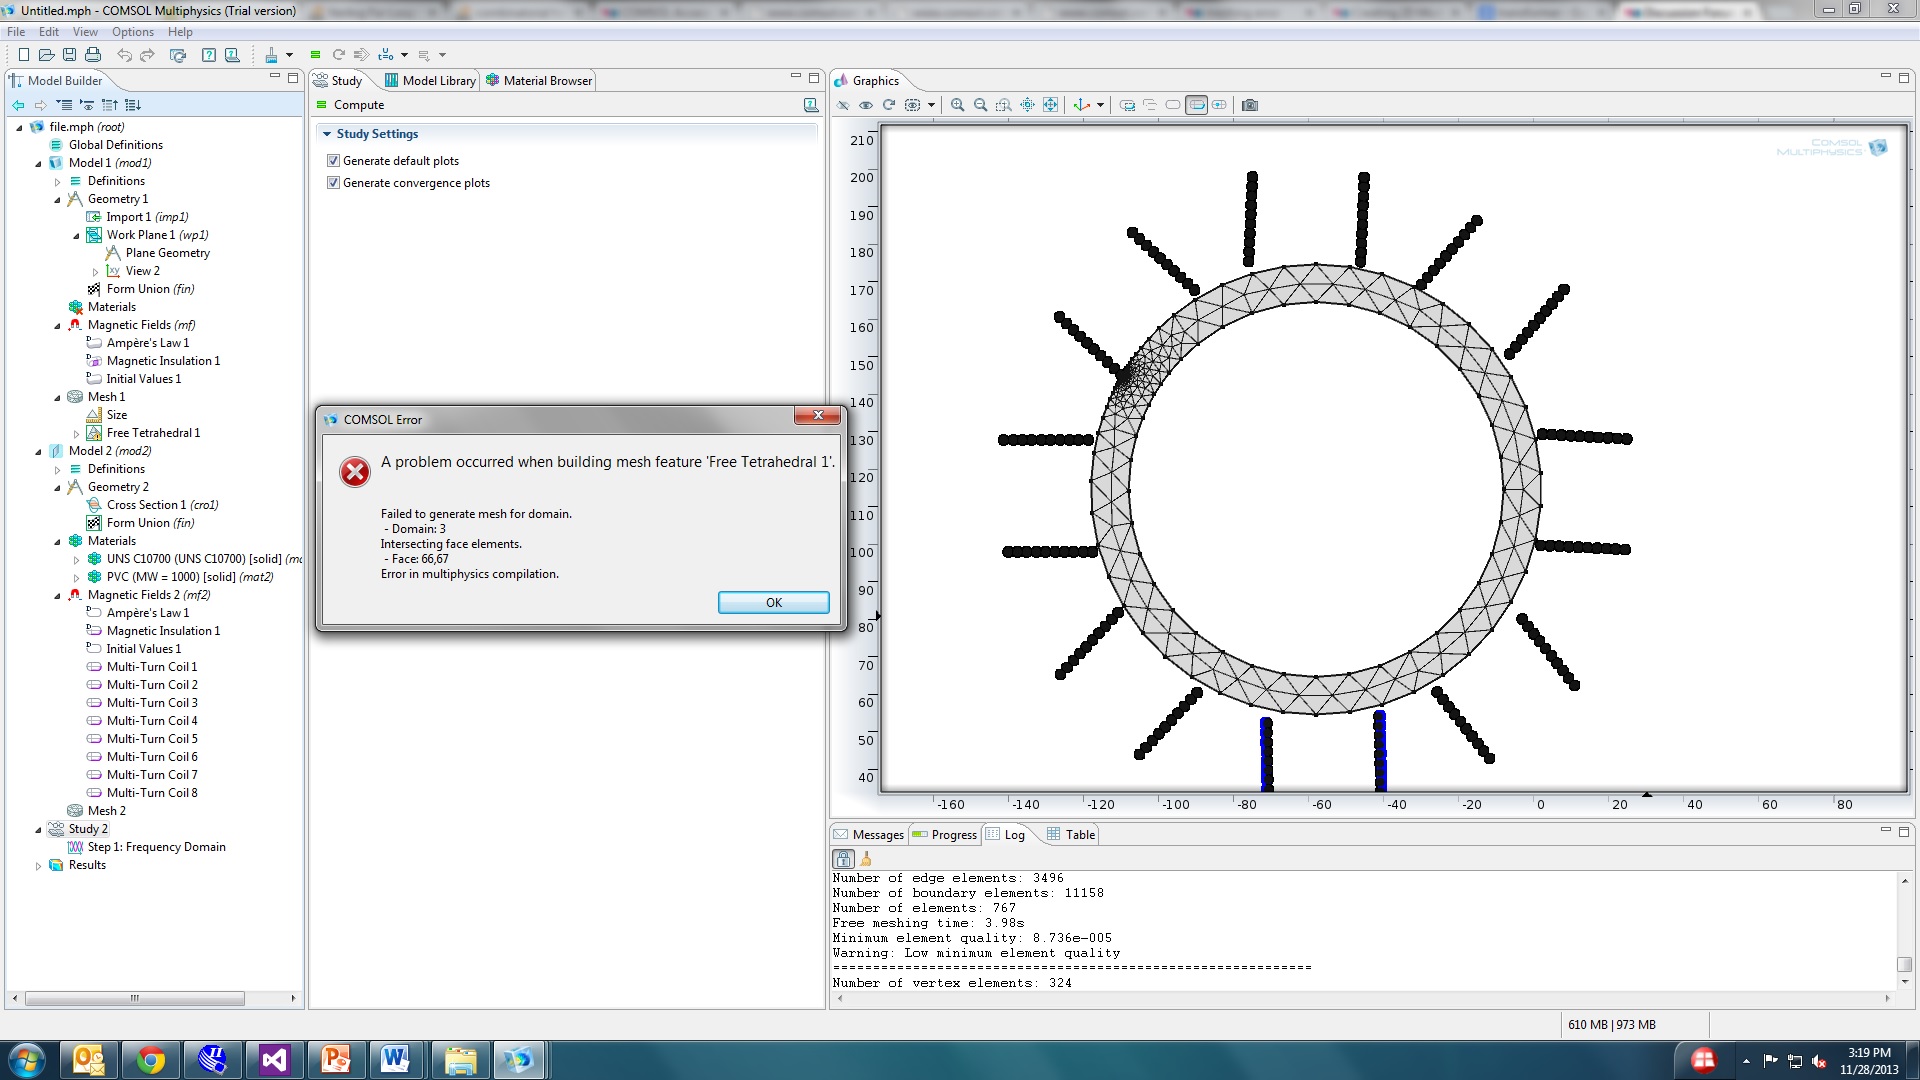The image size is (1920, 1080).
Task: Click the Print icon in toolbar
Action: pyautogui.click(x=93, y=55)
